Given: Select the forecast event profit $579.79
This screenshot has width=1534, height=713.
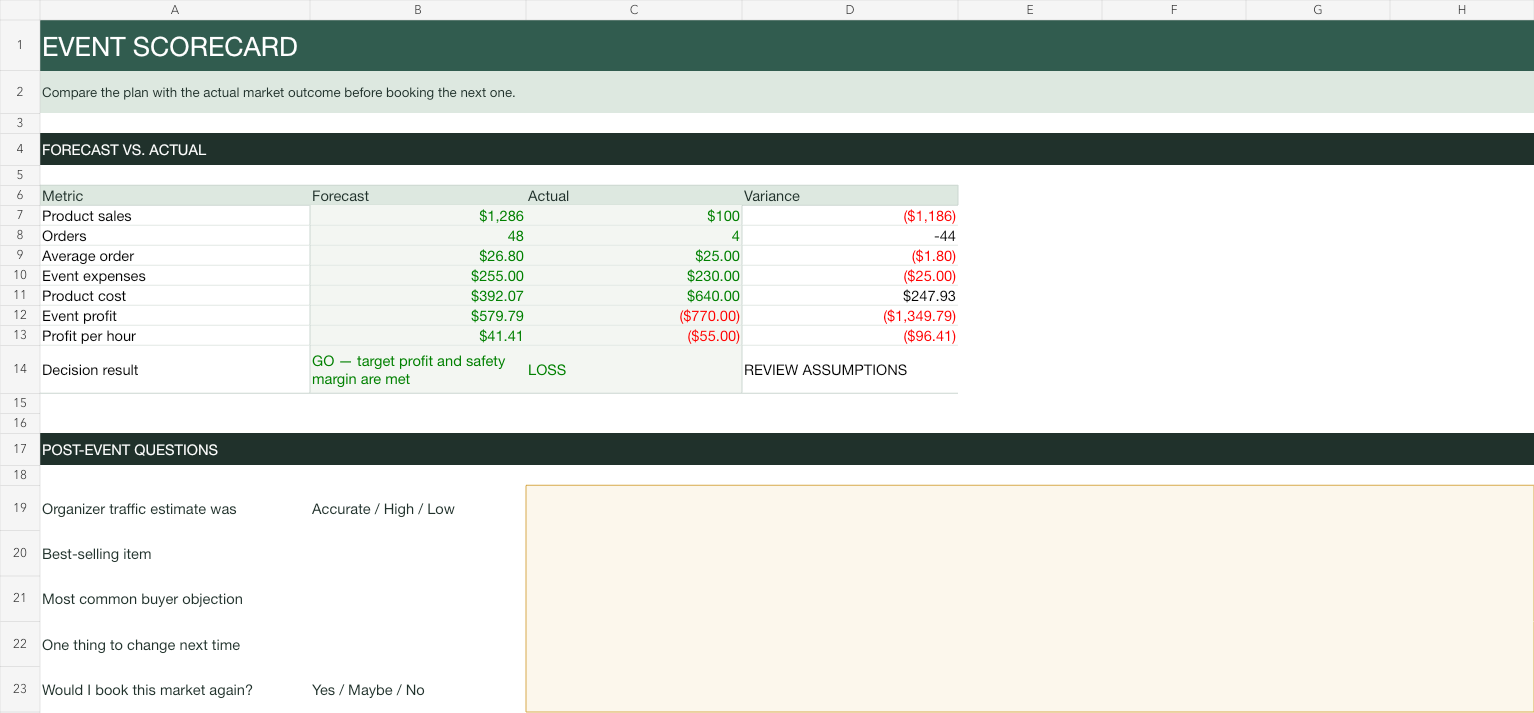Looking at the screenshot, I should (x=418, y=316).
